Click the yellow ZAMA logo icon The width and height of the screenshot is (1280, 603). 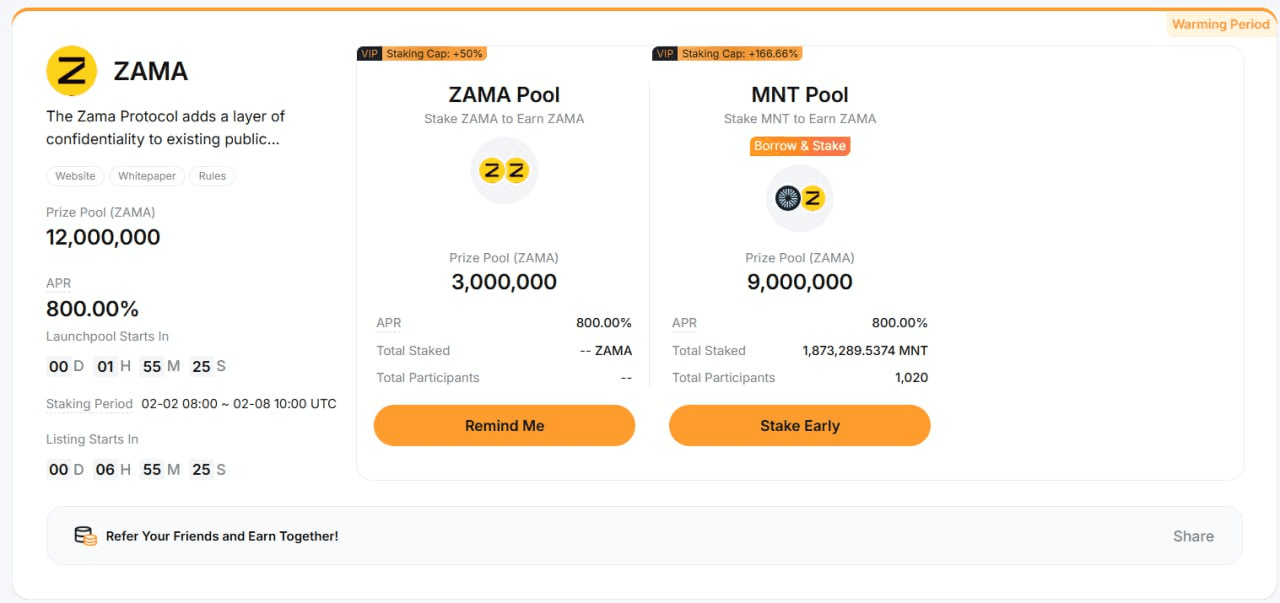click(x=72, y=71)
